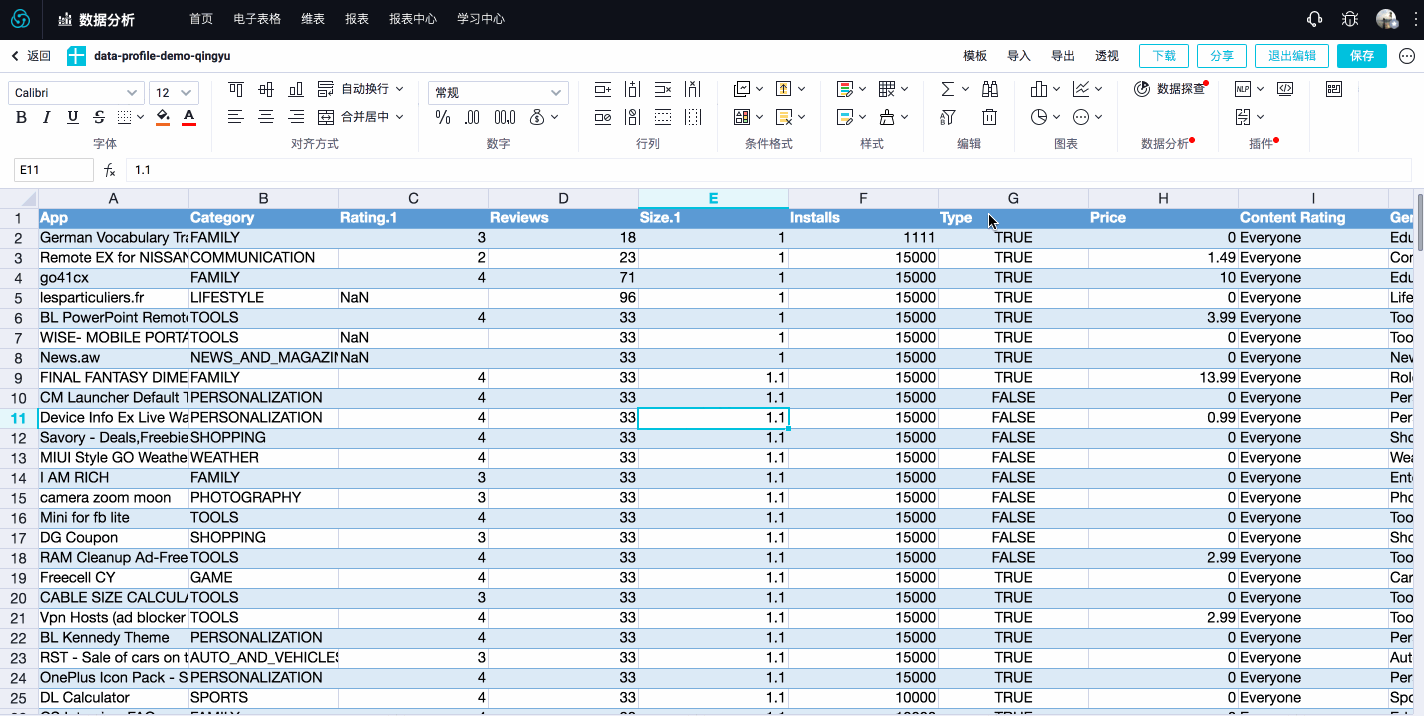Expand the 常规 number format dropdown
Screen dimensions: 1424x716
point(498,93)
